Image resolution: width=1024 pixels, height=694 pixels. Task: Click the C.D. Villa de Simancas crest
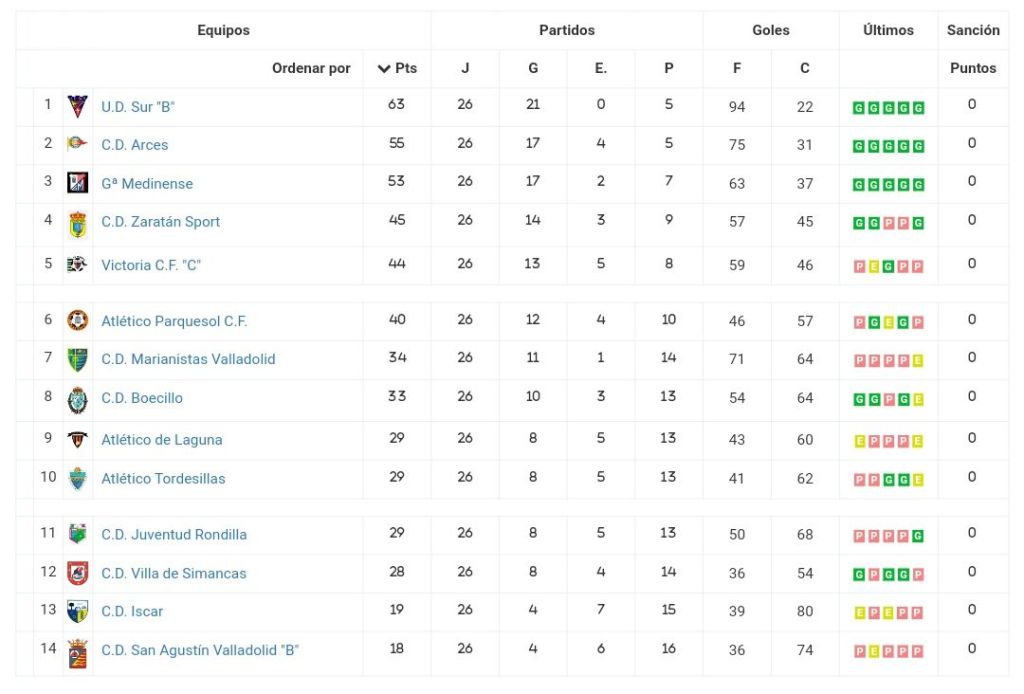77,573
